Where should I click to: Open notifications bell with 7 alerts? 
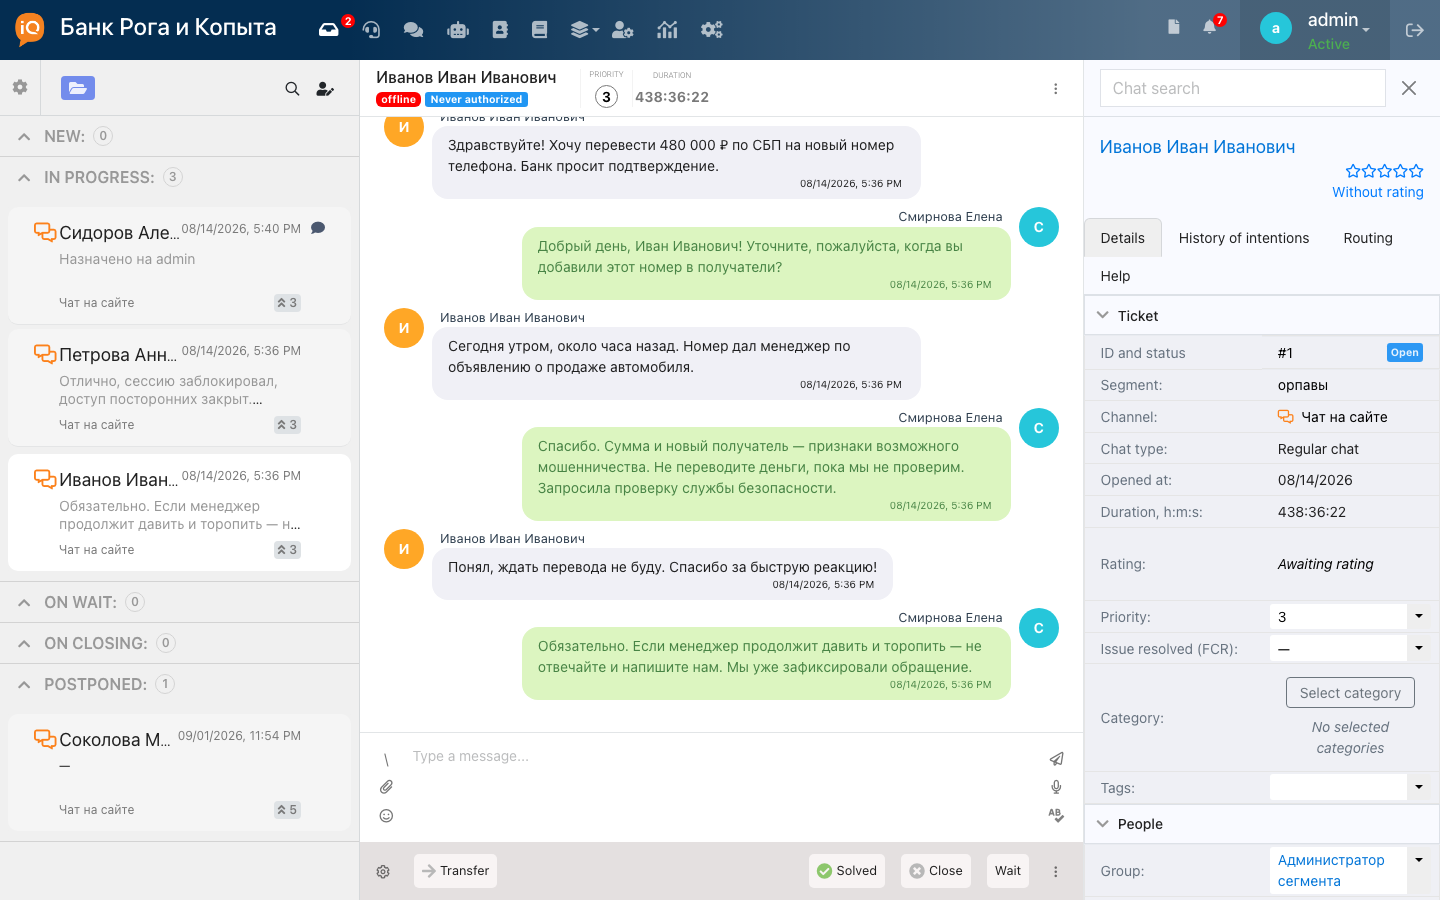pos(1210,27)
